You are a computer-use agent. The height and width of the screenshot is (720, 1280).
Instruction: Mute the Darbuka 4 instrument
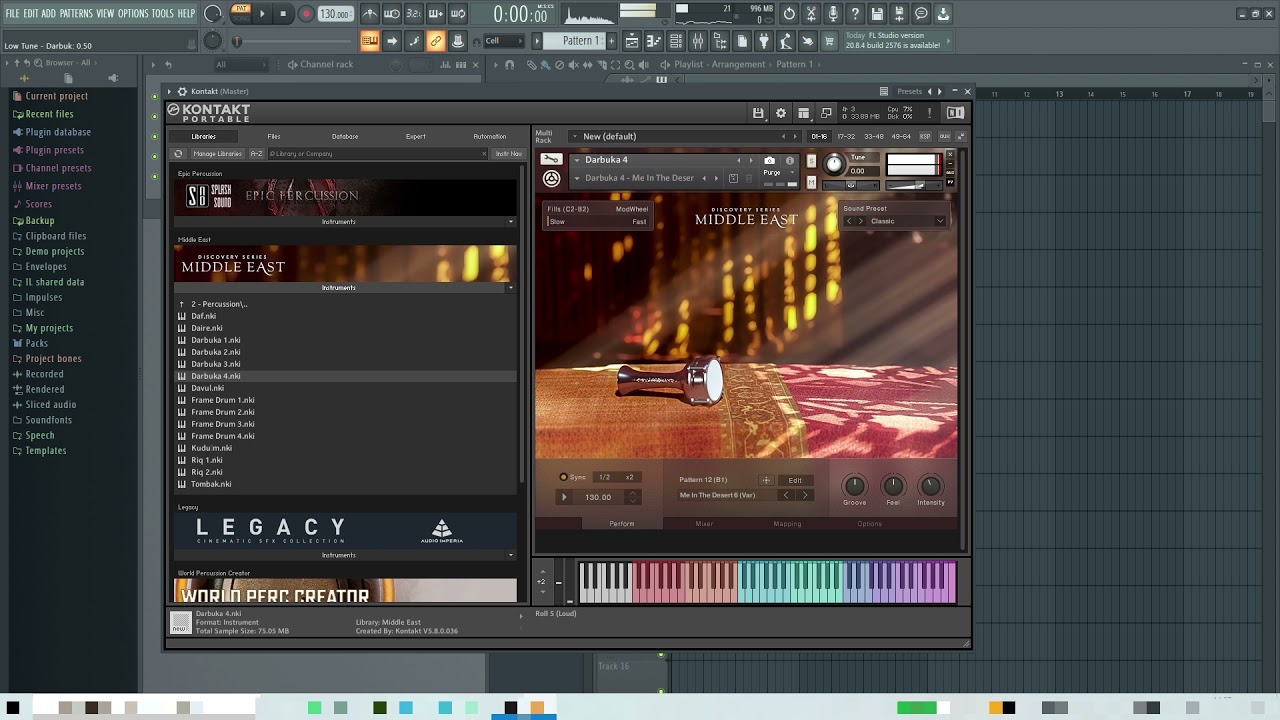pyautogui.click(x=811, y=181)
